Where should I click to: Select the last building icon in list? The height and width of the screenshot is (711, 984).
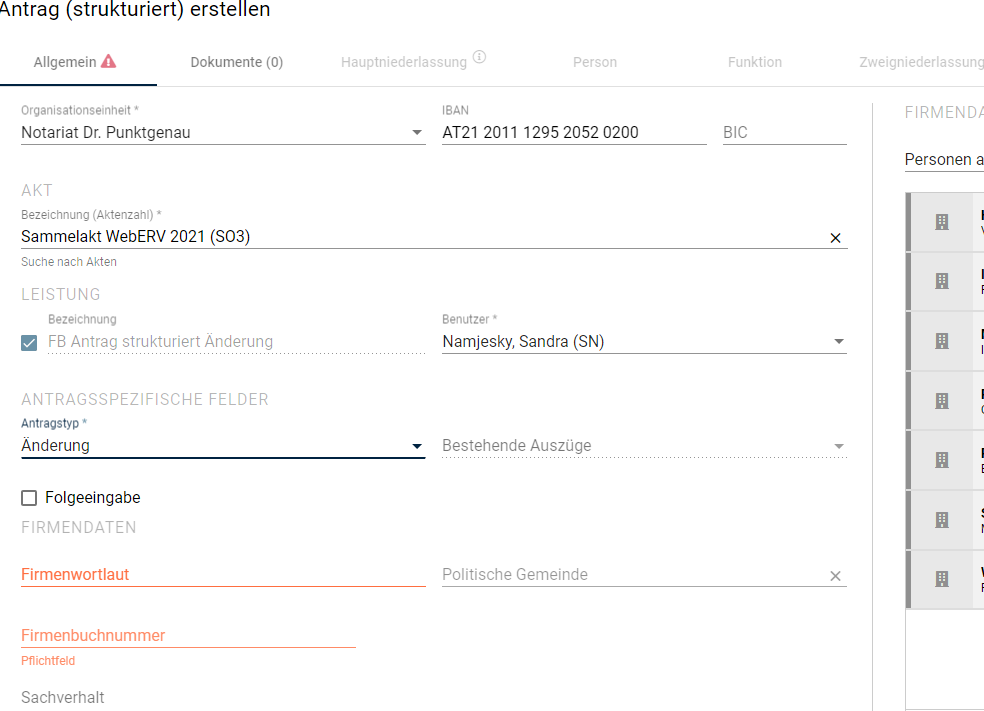coord(942,579)
